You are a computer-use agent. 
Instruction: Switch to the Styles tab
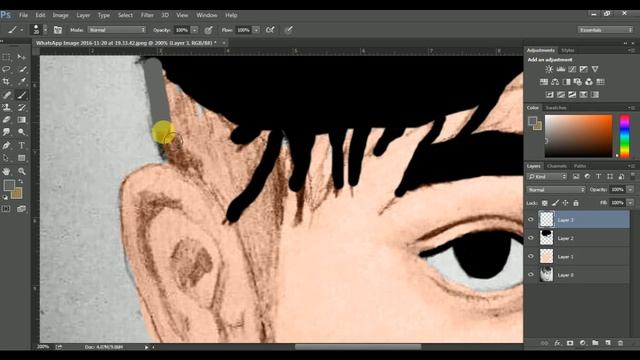pyautogui.click(x=567, y=50)
